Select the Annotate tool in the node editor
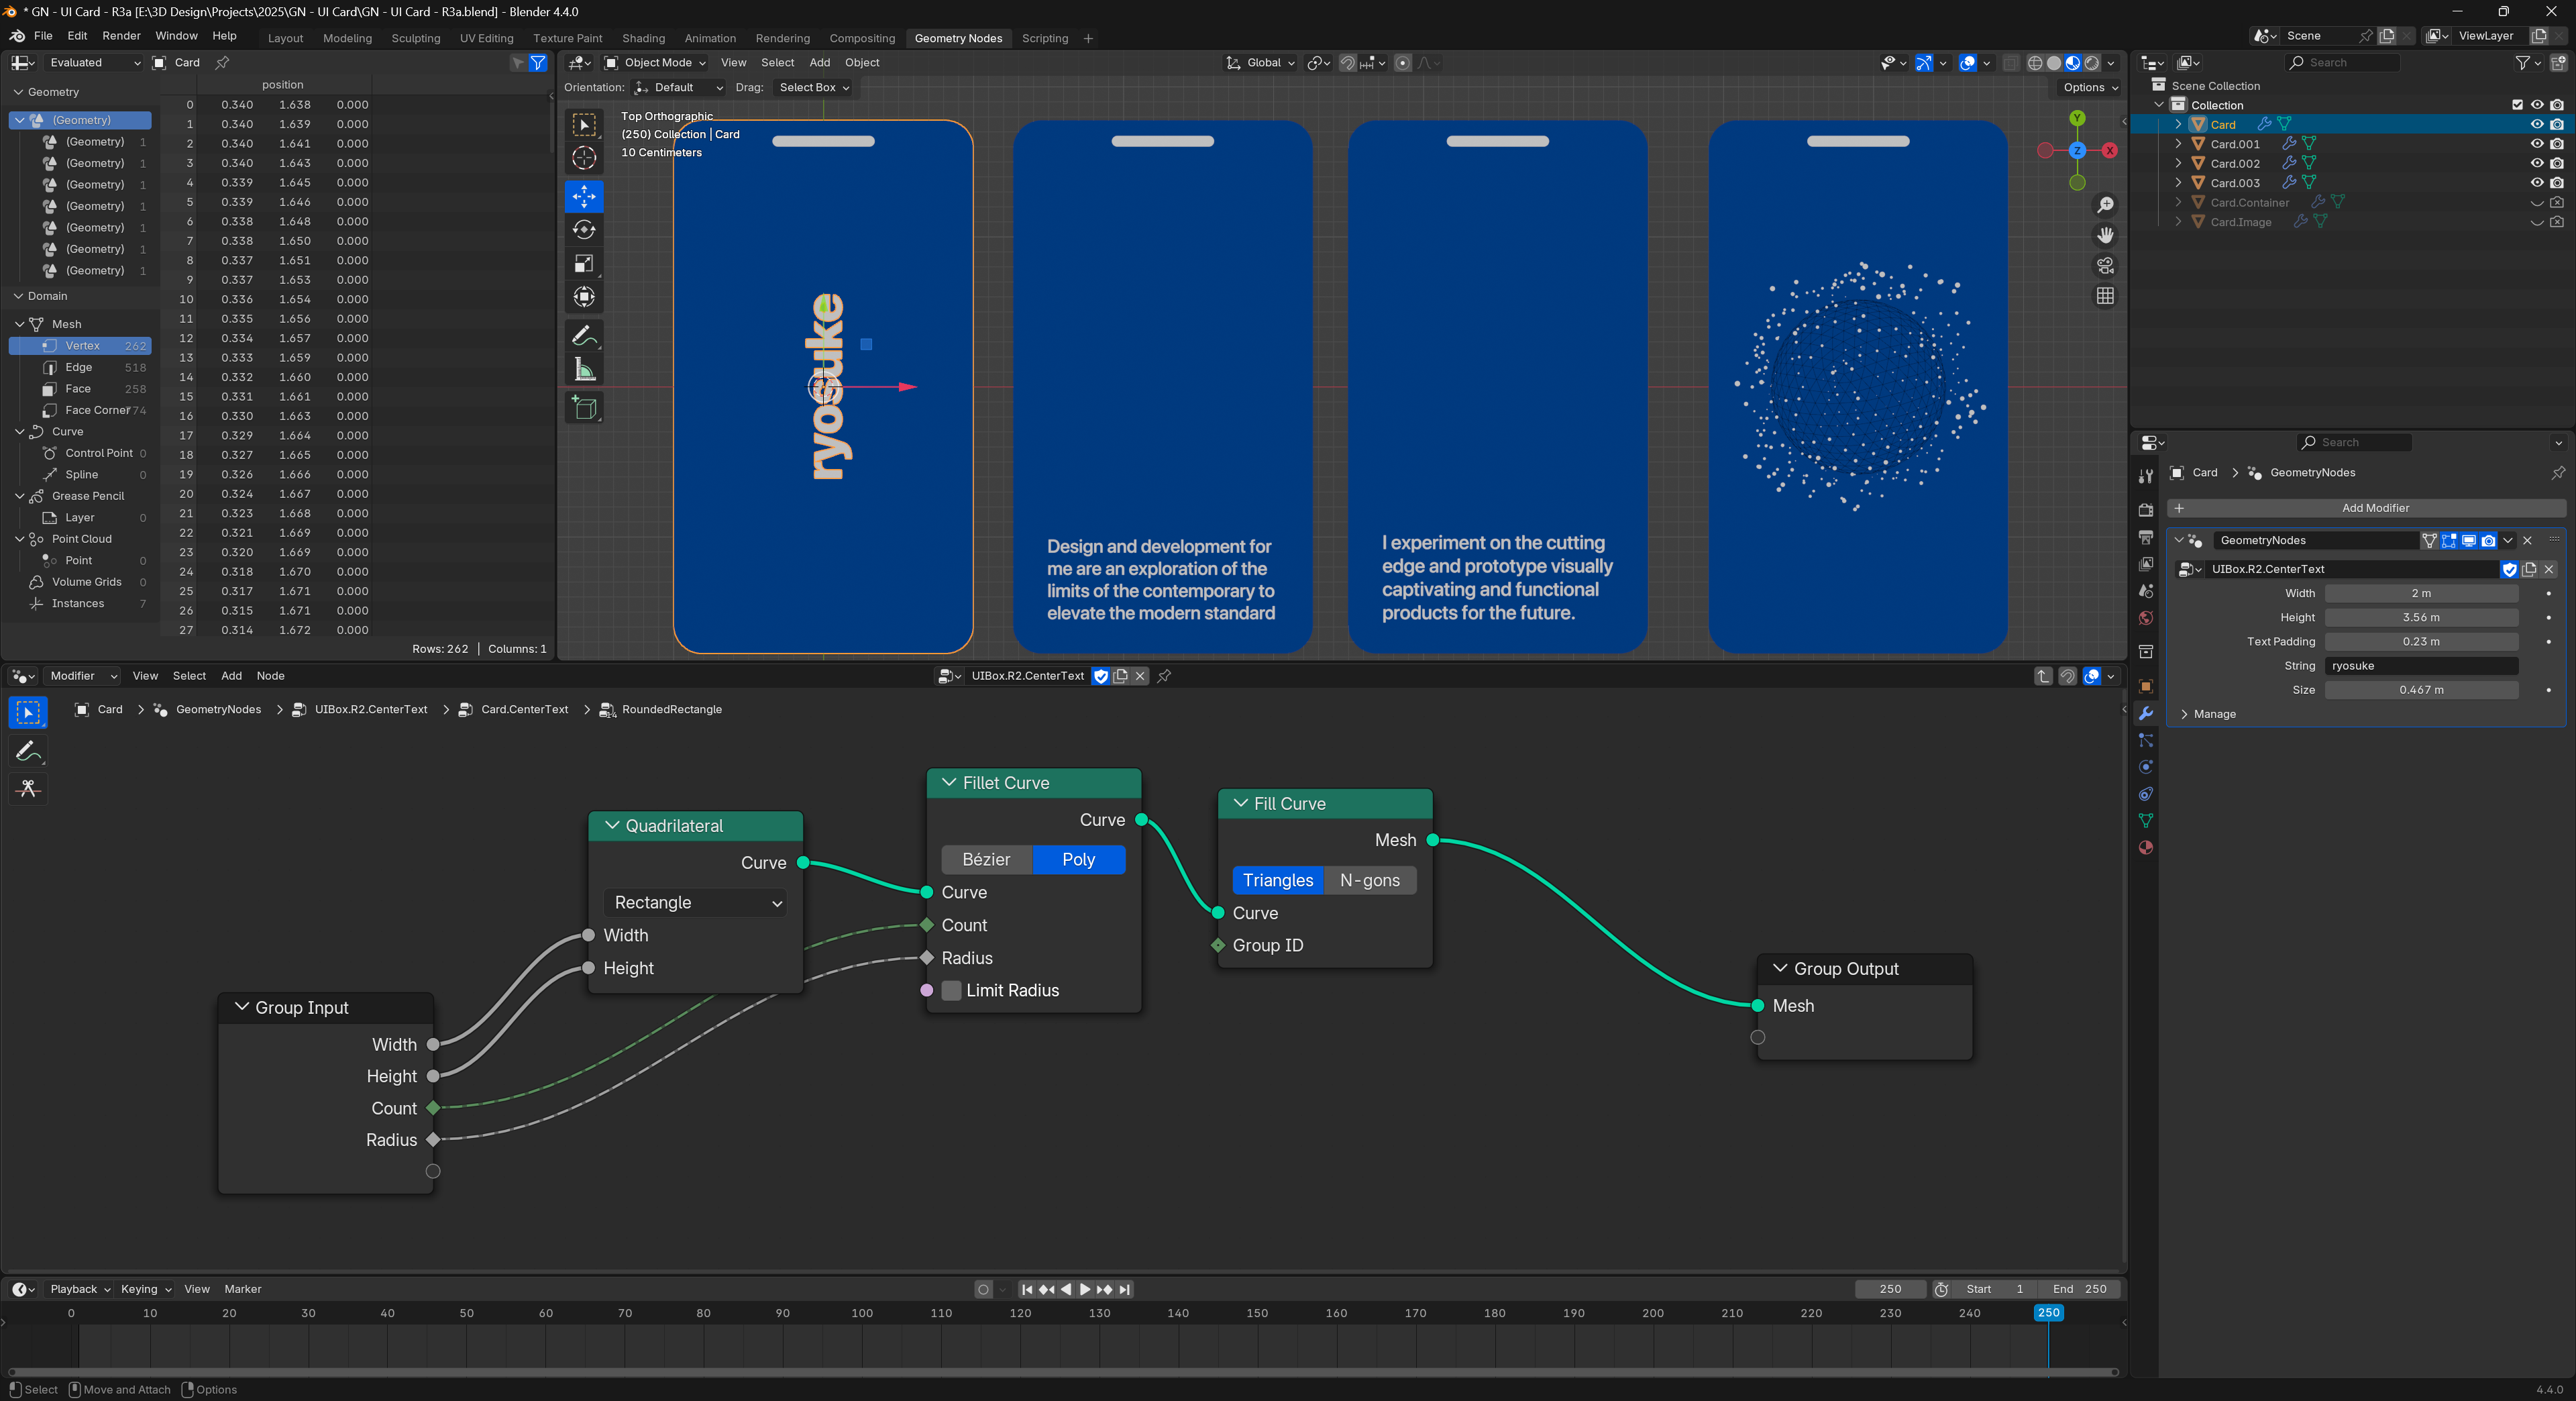Viewport: 2576px width, 1401px height. (x=28, y=750)
